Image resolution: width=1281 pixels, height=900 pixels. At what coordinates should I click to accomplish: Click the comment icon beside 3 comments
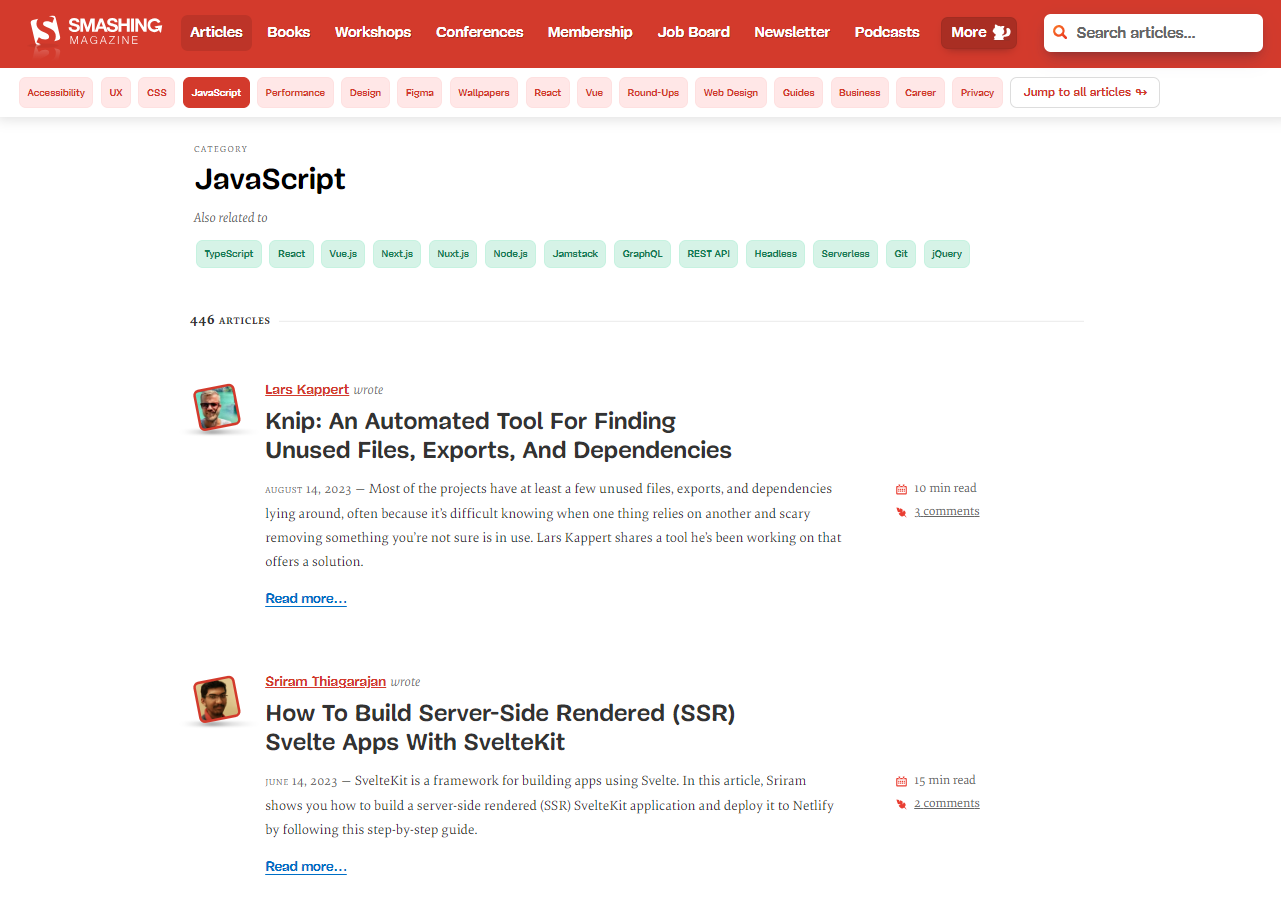click(901, 512)
